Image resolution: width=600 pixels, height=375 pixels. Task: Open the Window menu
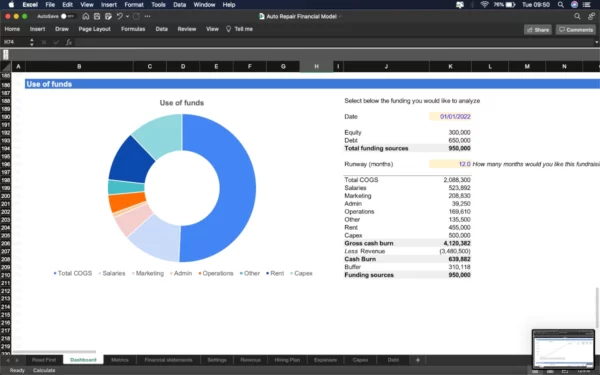[204, 5]
